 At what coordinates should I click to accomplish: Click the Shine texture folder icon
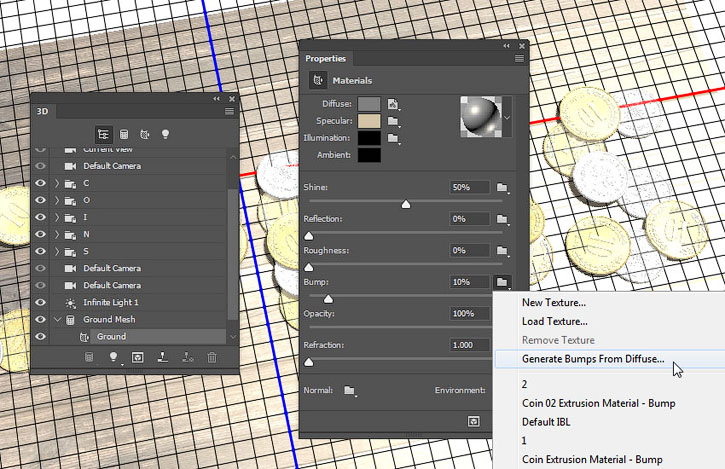pos(502,188)
